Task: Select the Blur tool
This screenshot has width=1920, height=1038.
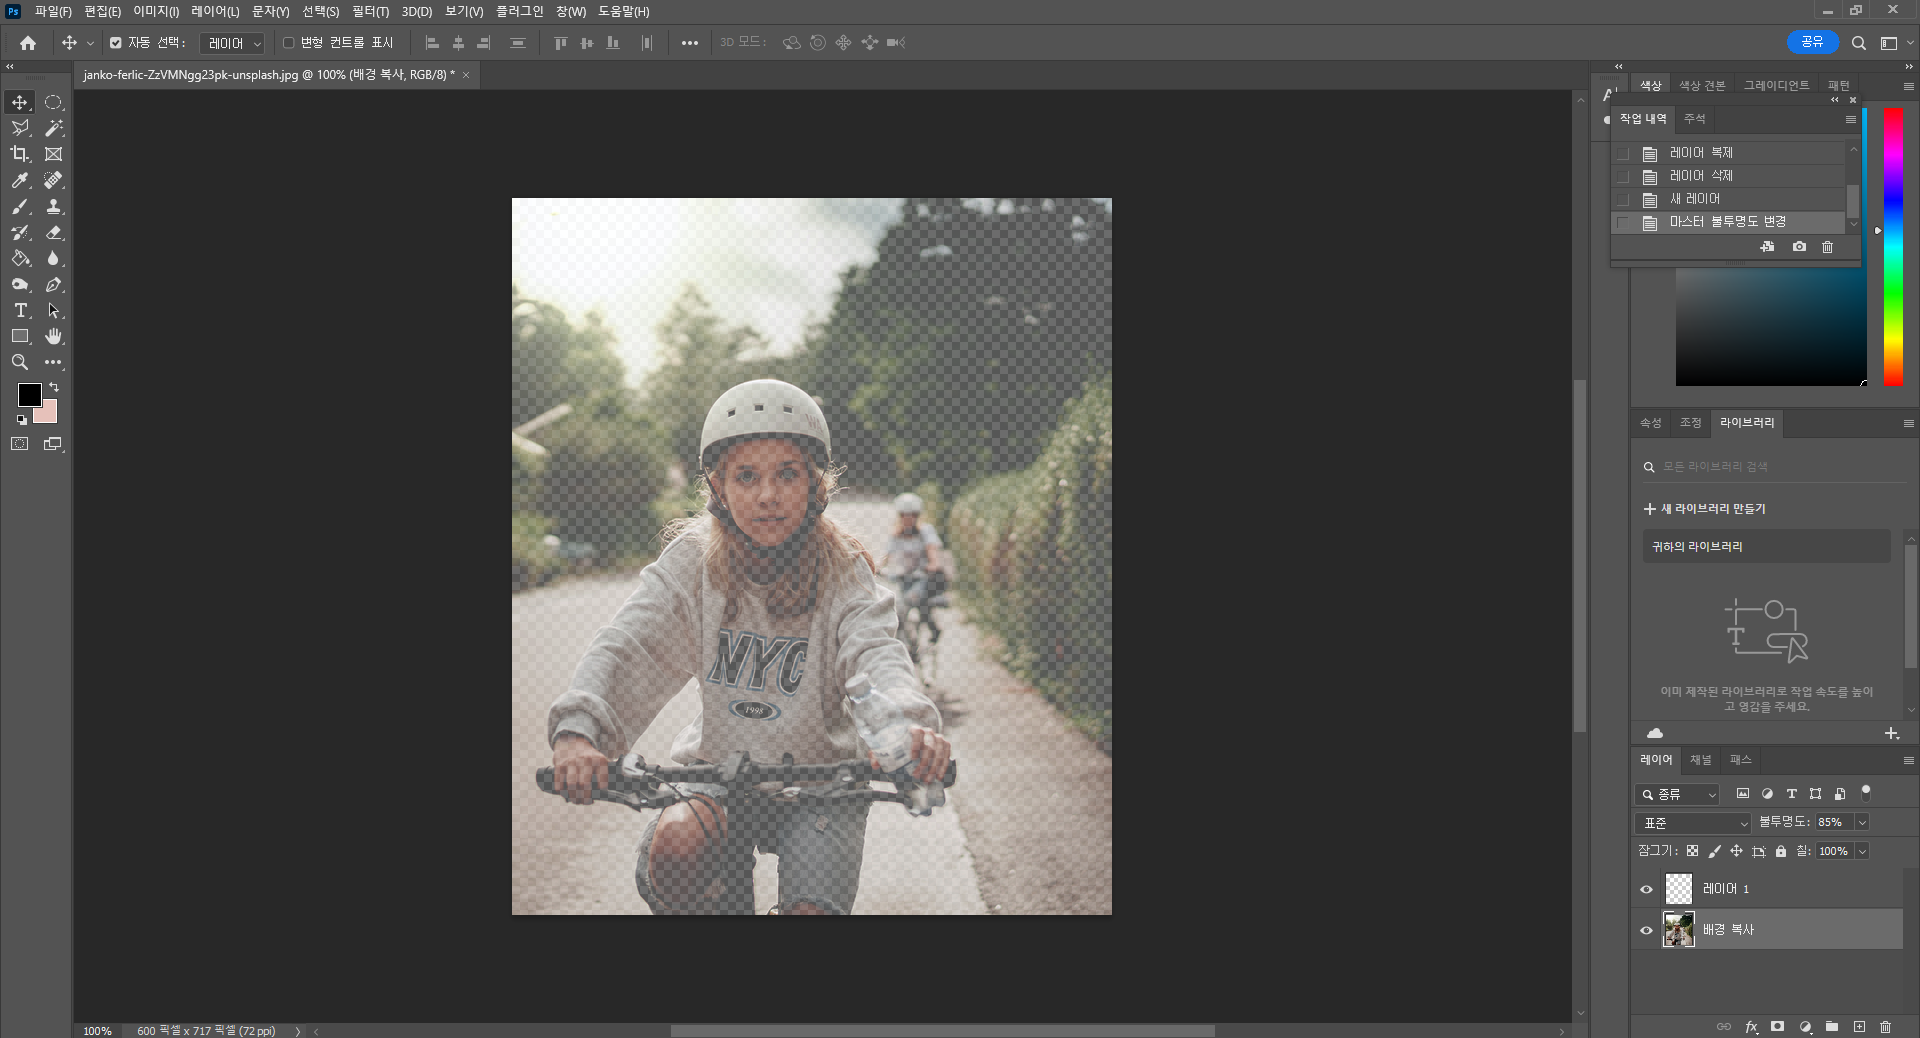Action: [x=54, y=258]
